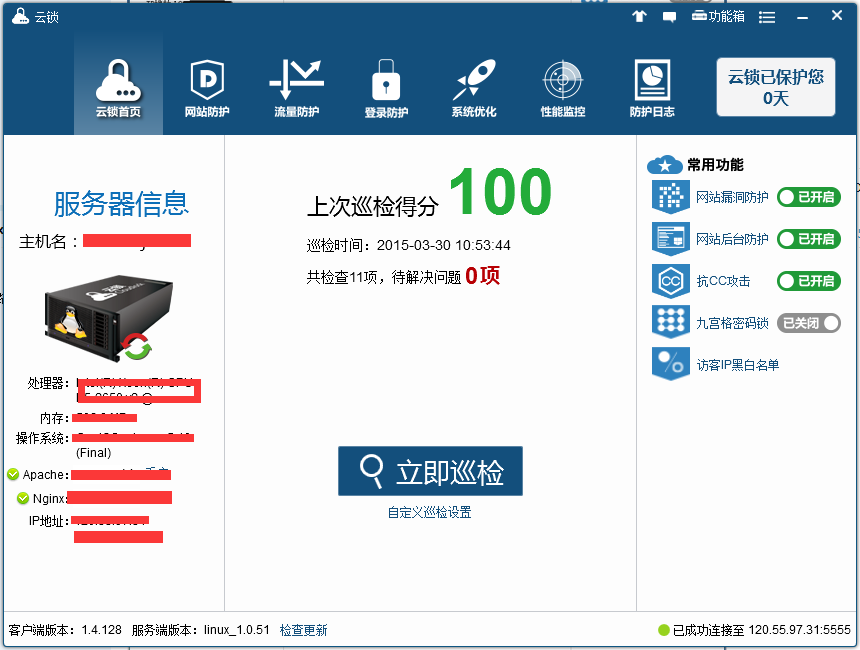
Task: Click the refresh arrows on server image
Action: pos(136,347)
